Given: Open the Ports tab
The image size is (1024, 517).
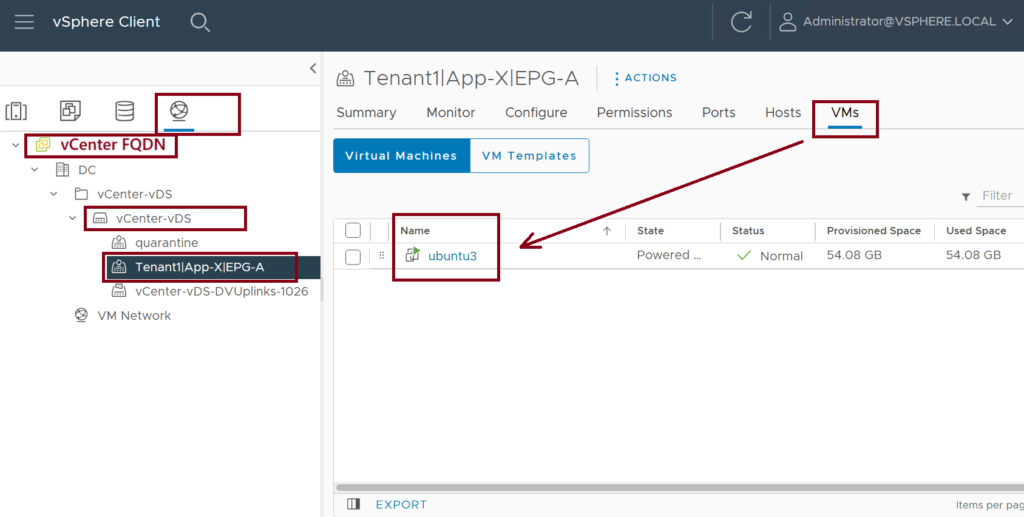Looking at the screenshot, I should (718, 112).
